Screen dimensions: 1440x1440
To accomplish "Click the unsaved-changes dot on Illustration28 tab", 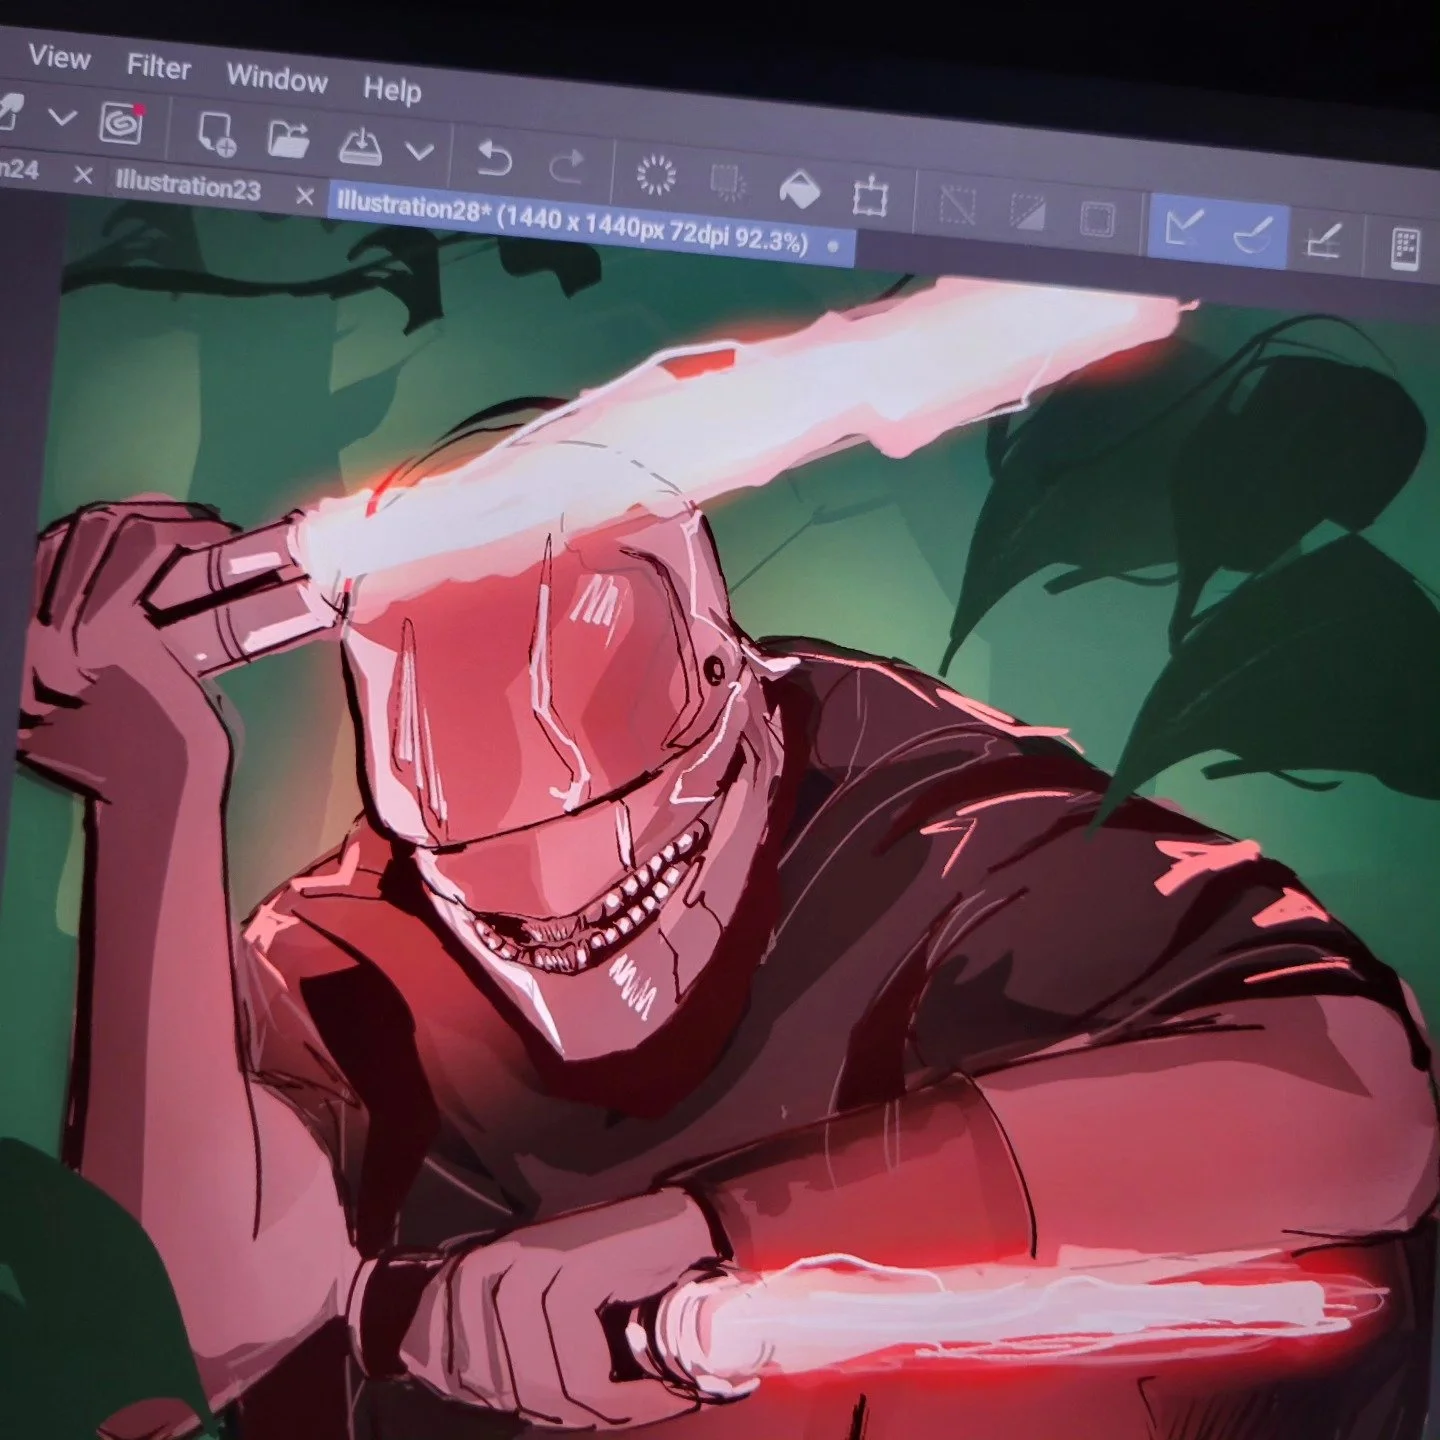I will [833, 246].
